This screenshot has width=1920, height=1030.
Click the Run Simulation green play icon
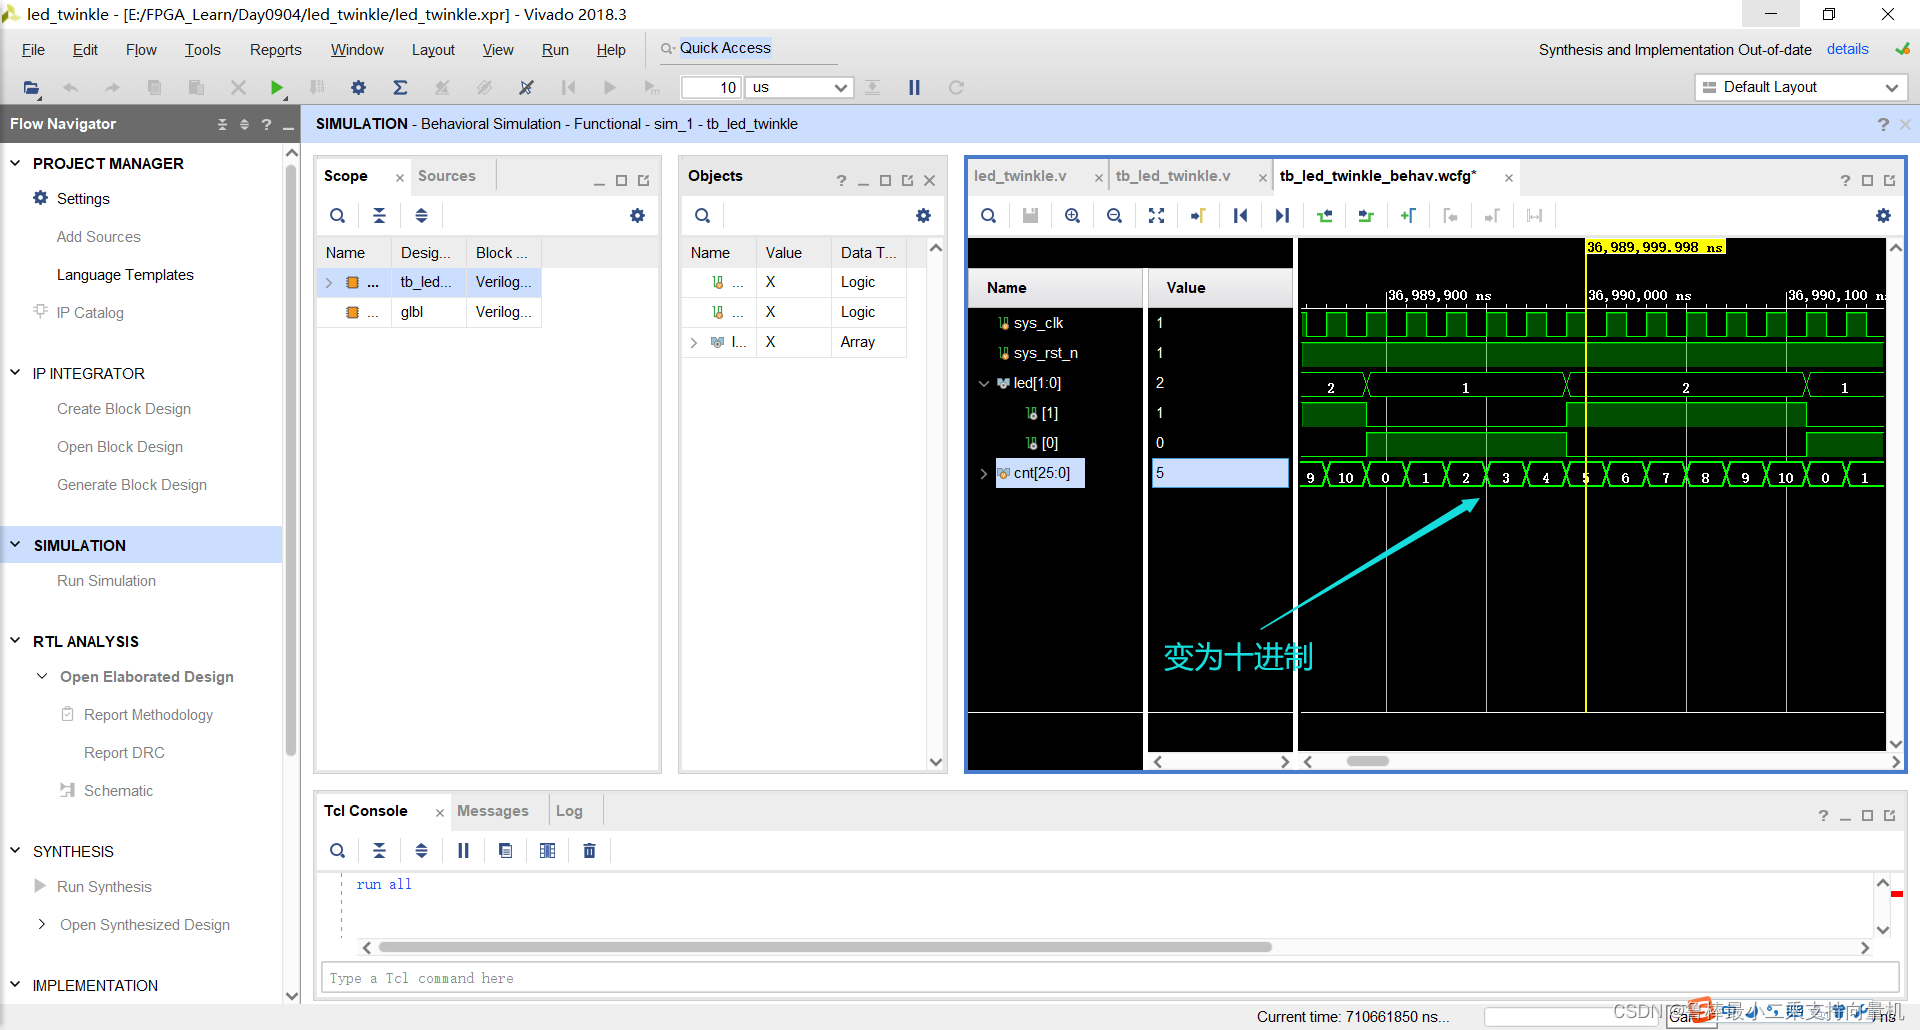[x=277, y=88]
